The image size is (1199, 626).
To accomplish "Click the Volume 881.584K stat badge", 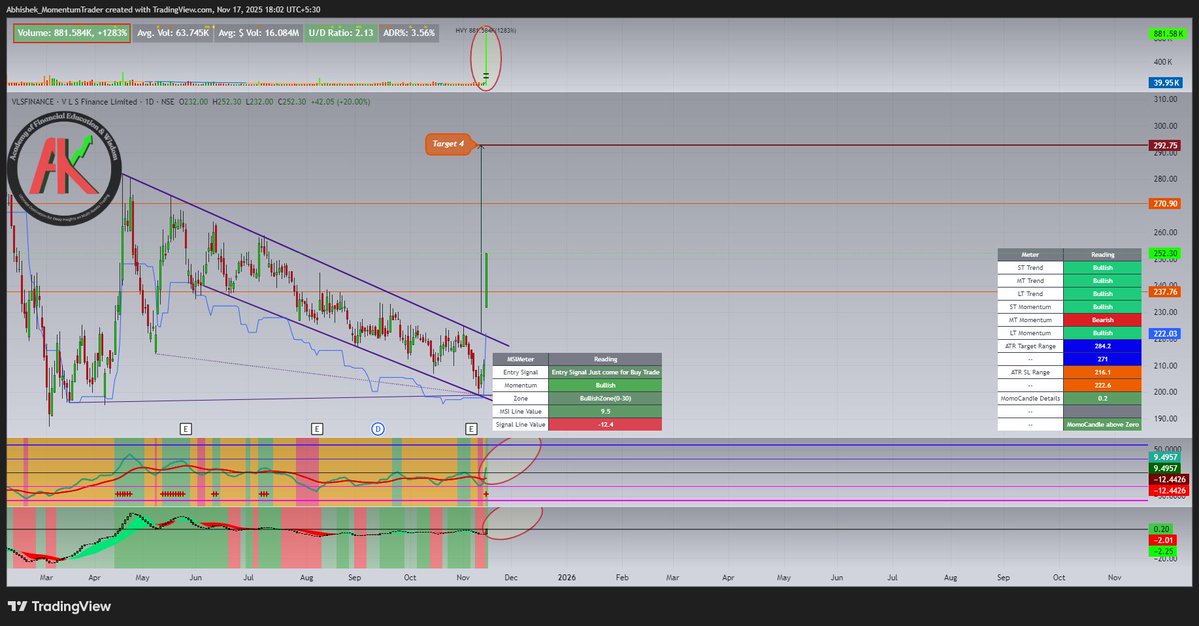I will 72,32.
